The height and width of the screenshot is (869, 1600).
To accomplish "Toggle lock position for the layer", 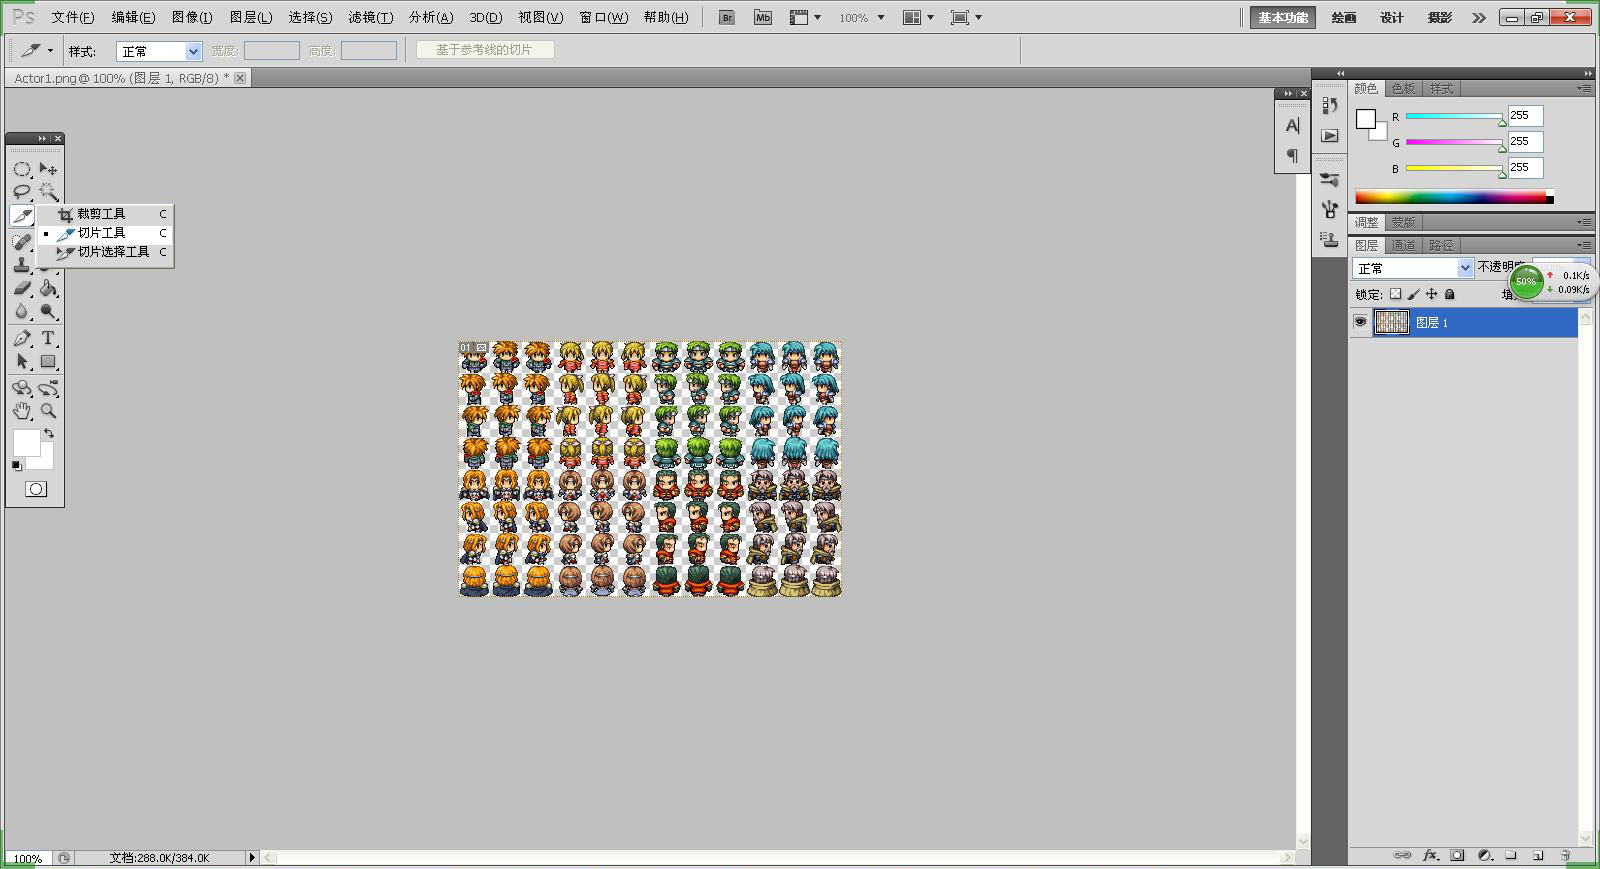I will tap(1431, 294).
